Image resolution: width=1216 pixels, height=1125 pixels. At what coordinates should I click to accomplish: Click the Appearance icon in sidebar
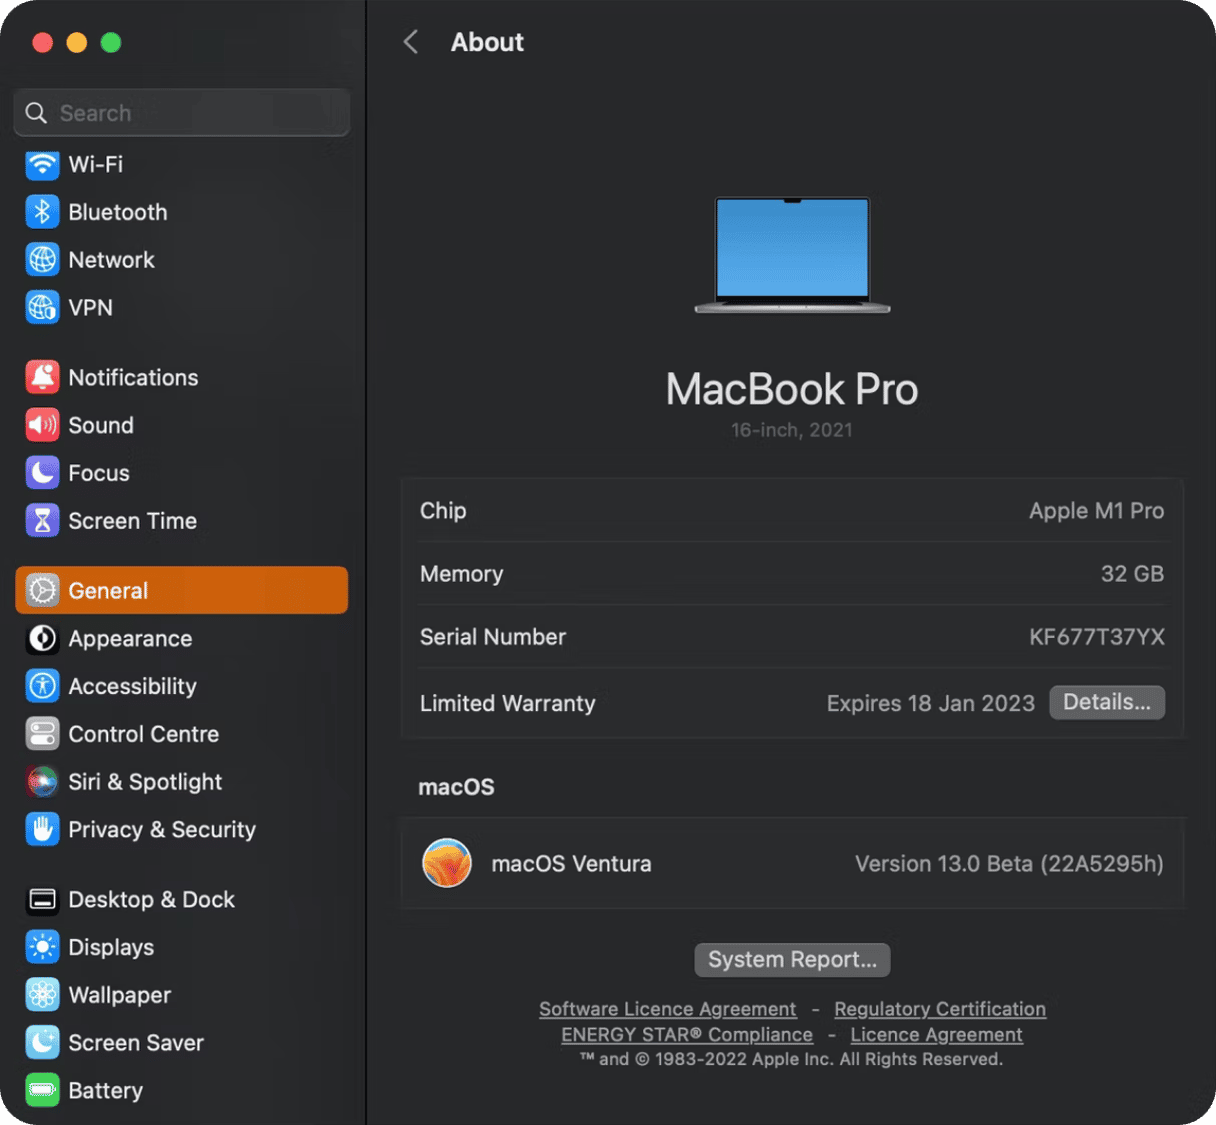(42, 639)
